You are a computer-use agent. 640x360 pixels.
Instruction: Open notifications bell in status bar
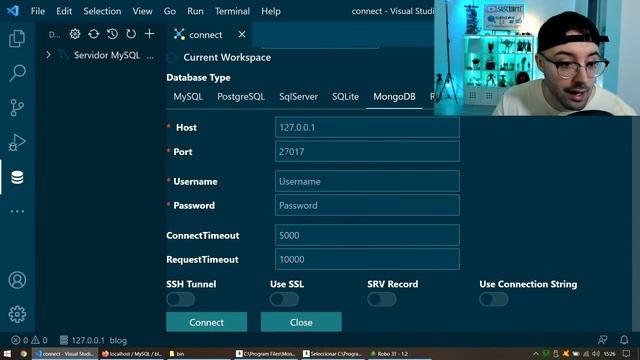(624, 340)
